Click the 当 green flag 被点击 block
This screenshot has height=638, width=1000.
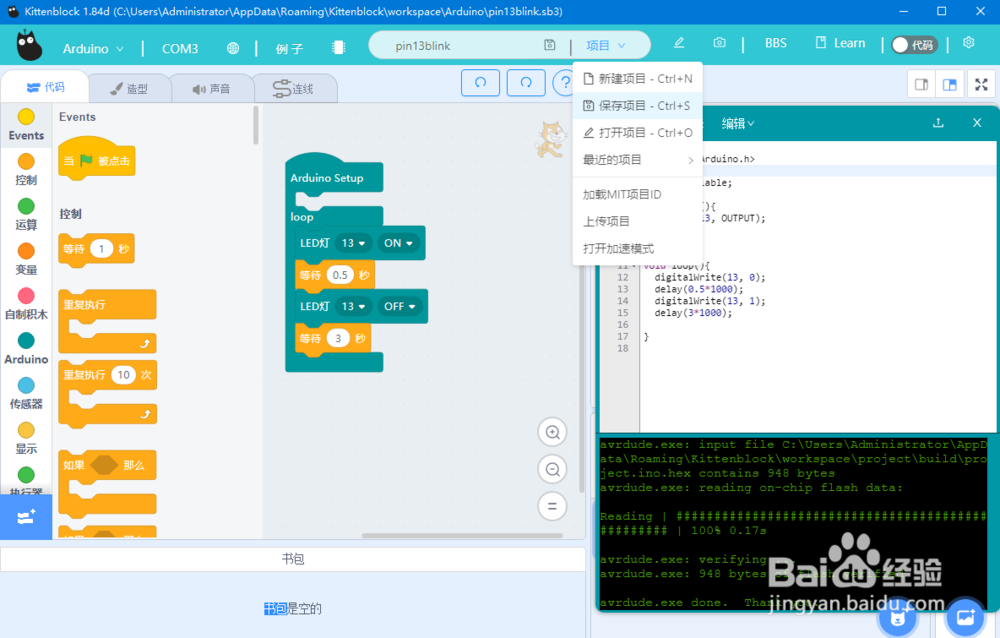click(x=96, y=159)
